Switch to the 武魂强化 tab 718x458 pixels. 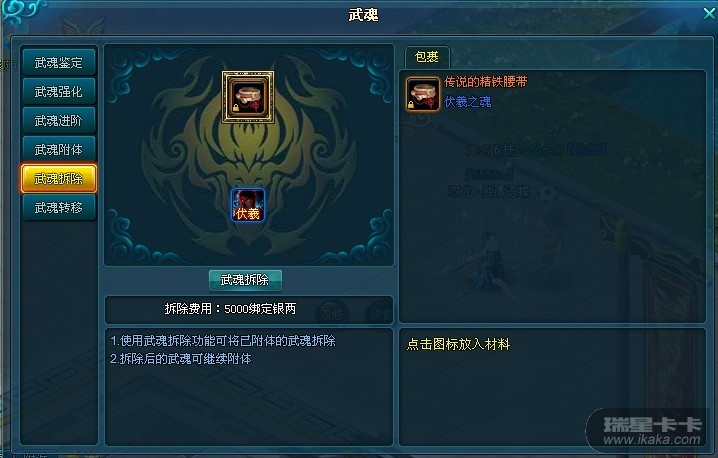(x=59, y=92)
